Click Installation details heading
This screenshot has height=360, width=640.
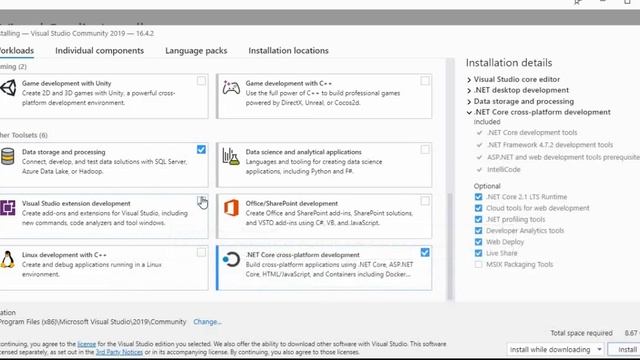pos(509,63)
